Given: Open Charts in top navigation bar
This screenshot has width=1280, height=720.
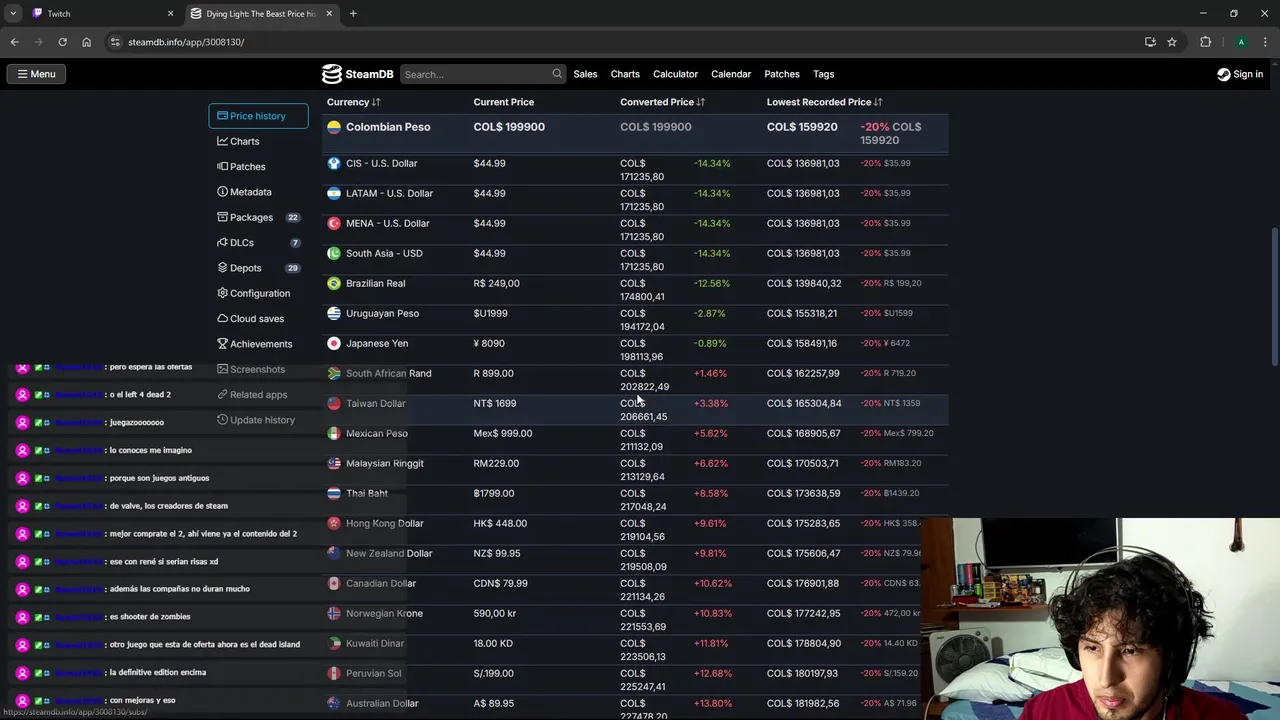Looking at the screenshot, I should (625, 74).
